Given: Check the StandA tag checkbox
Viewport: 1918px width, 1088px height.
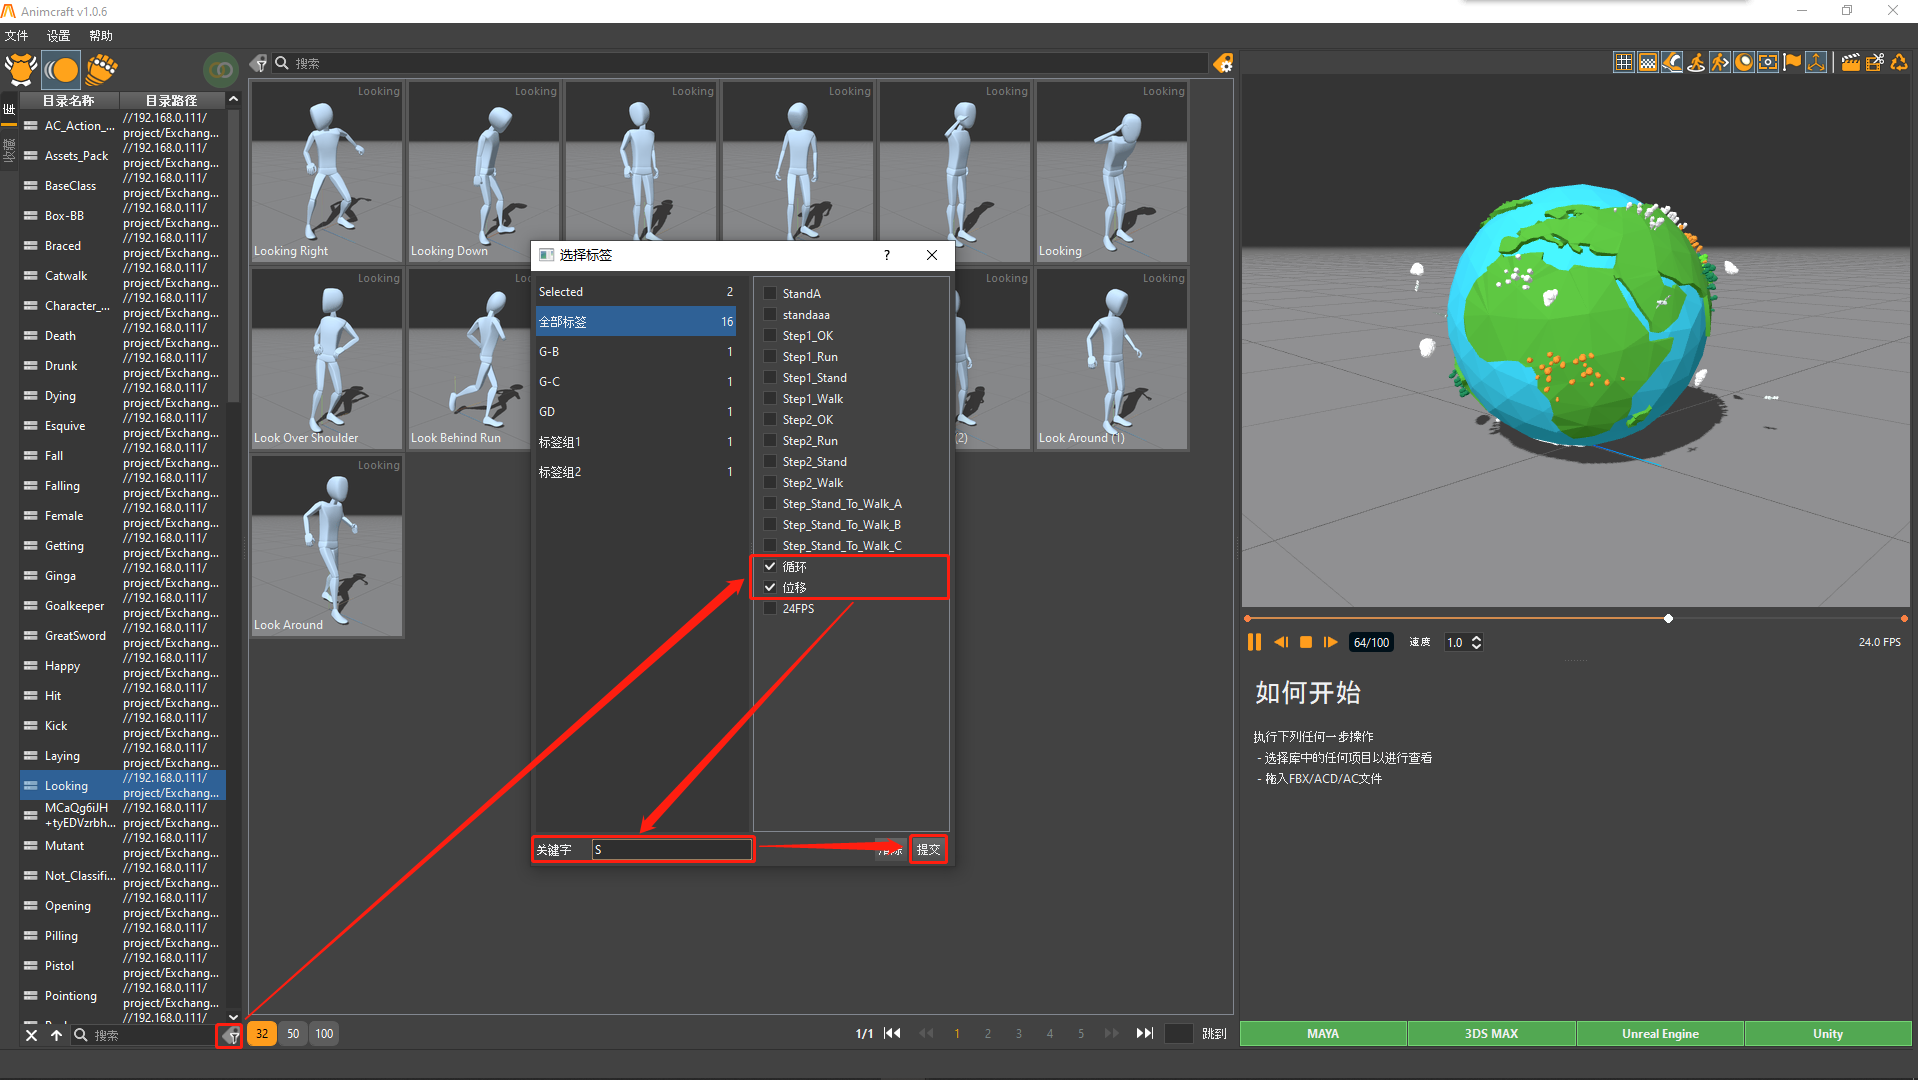Looking at the screenshot, I should pyautogui.click(x=770, y=293).
